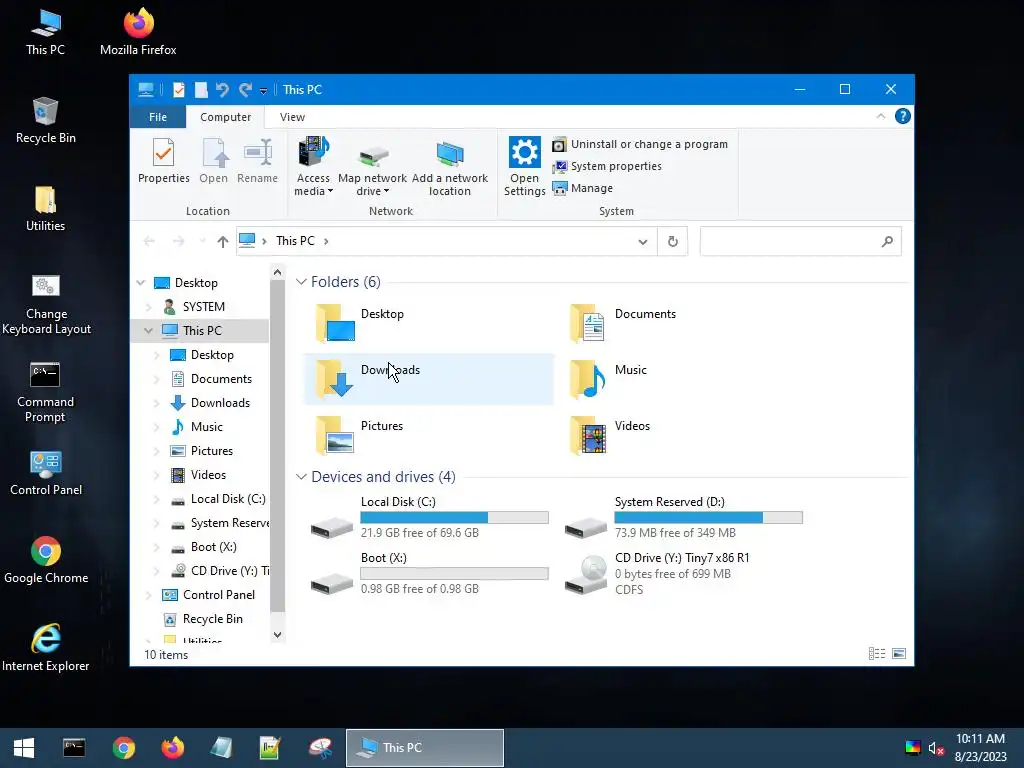Open the Access media dropdown
This screenshot has height=768, width=1024.
click(x=313, y=167)
